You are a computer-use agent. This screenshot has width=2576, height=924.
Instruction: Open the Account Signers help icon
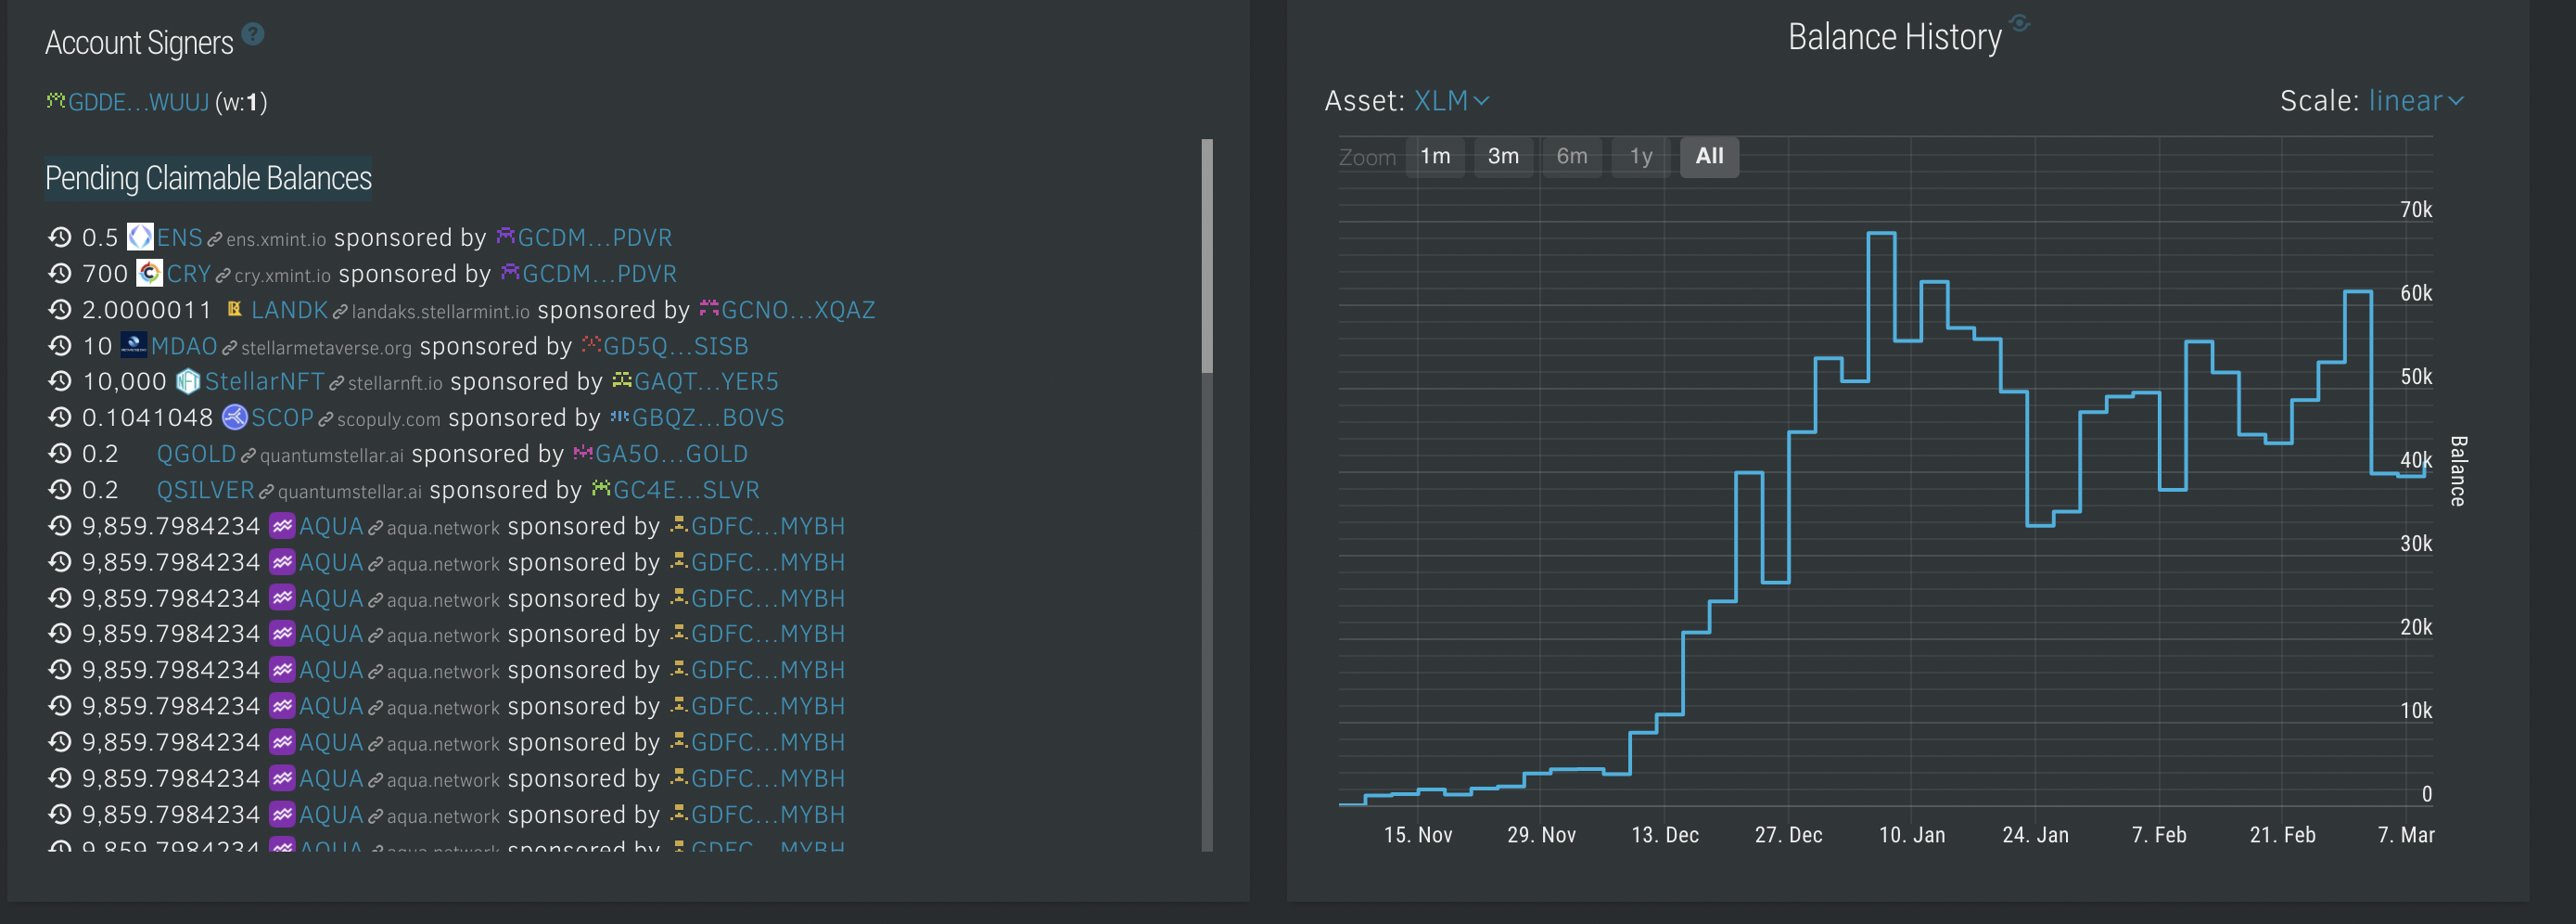[x=254, y=34]
